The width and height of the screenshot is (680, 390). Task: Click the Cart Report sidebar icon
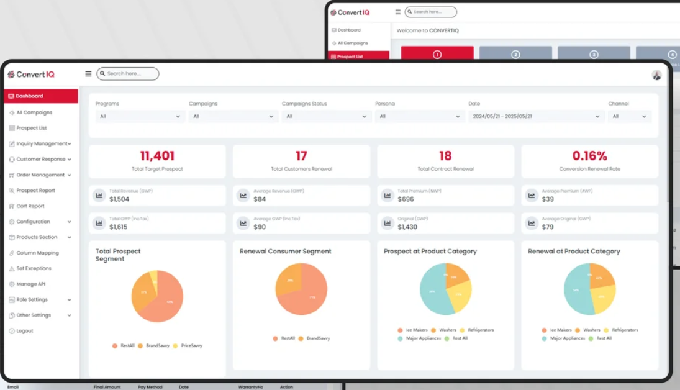pyautogui.click(x=12, y=206)
